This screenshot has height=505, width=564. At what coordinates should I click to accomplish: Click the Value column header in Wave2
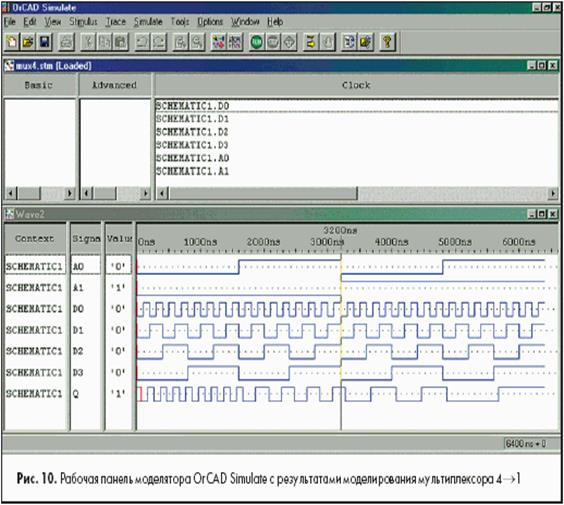[119, 238]
